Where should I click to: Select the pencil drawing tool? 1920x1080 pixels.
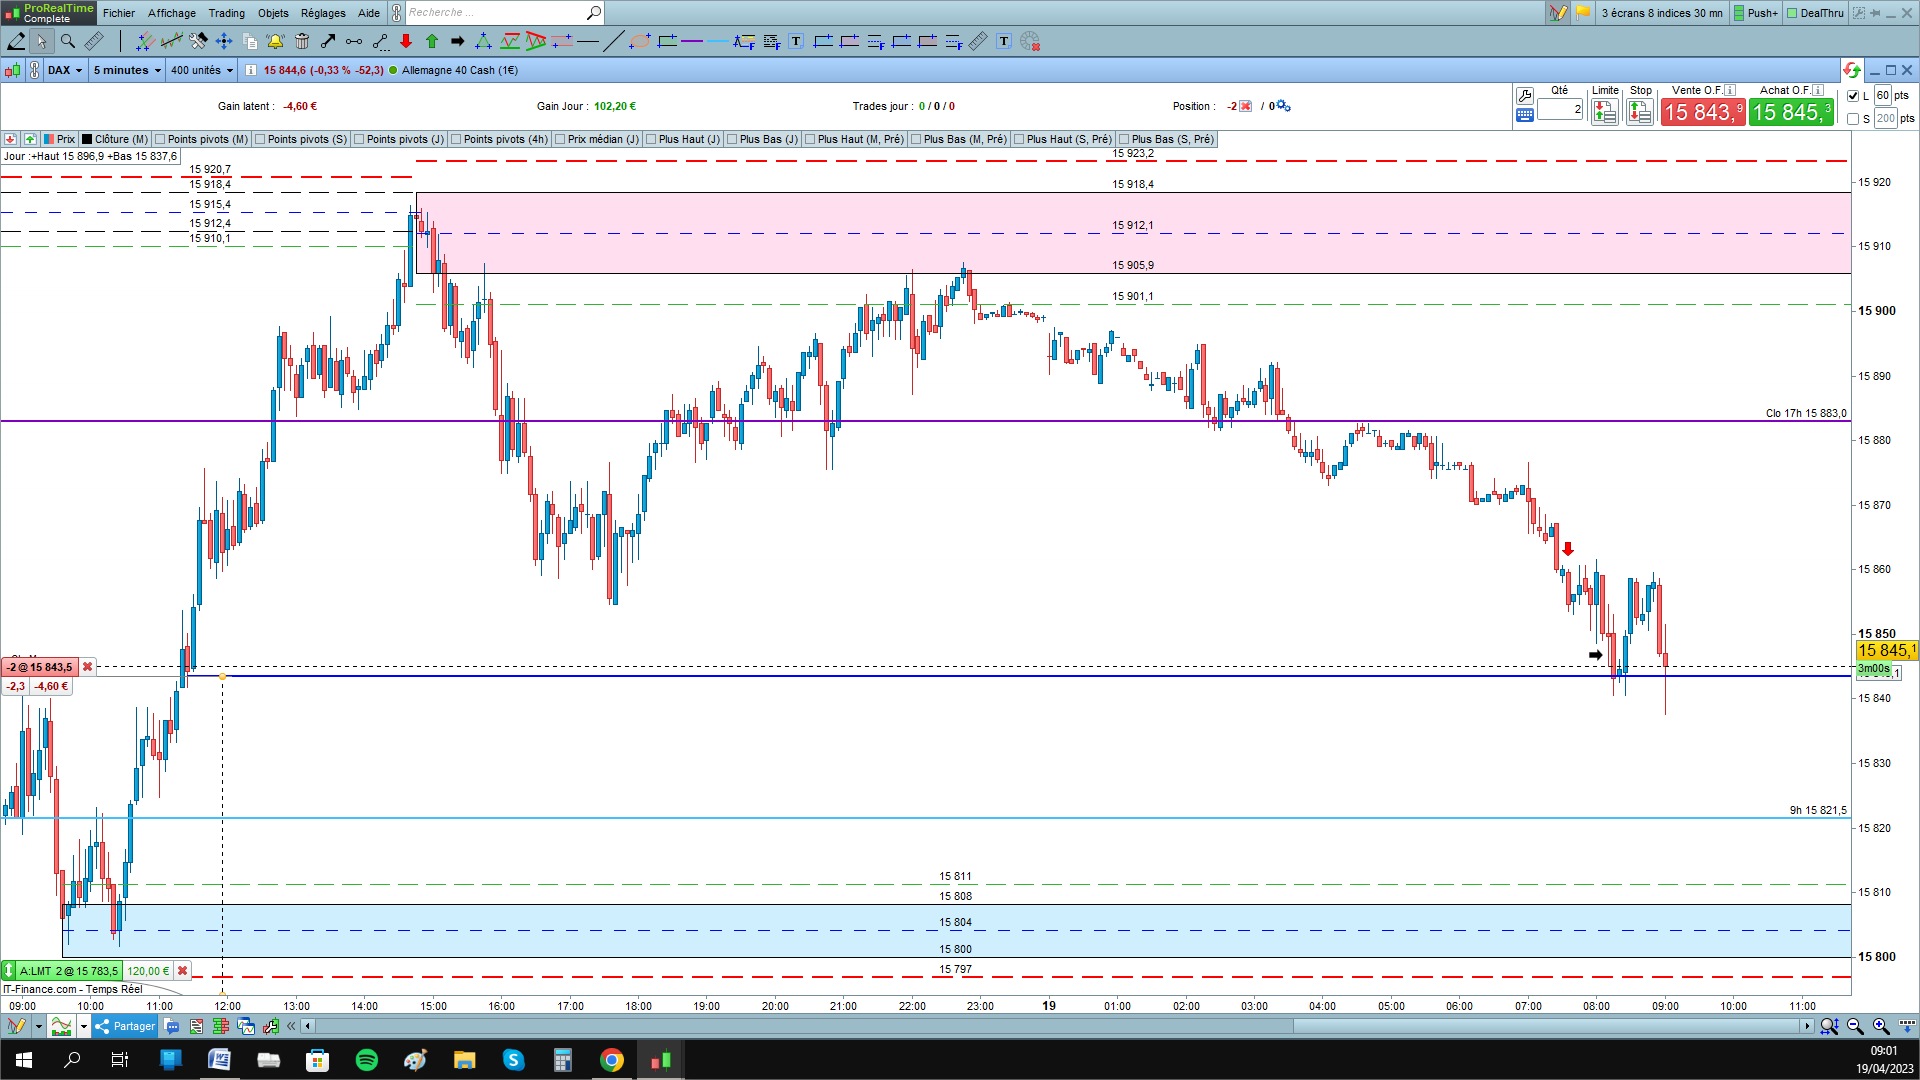[16, 41]
